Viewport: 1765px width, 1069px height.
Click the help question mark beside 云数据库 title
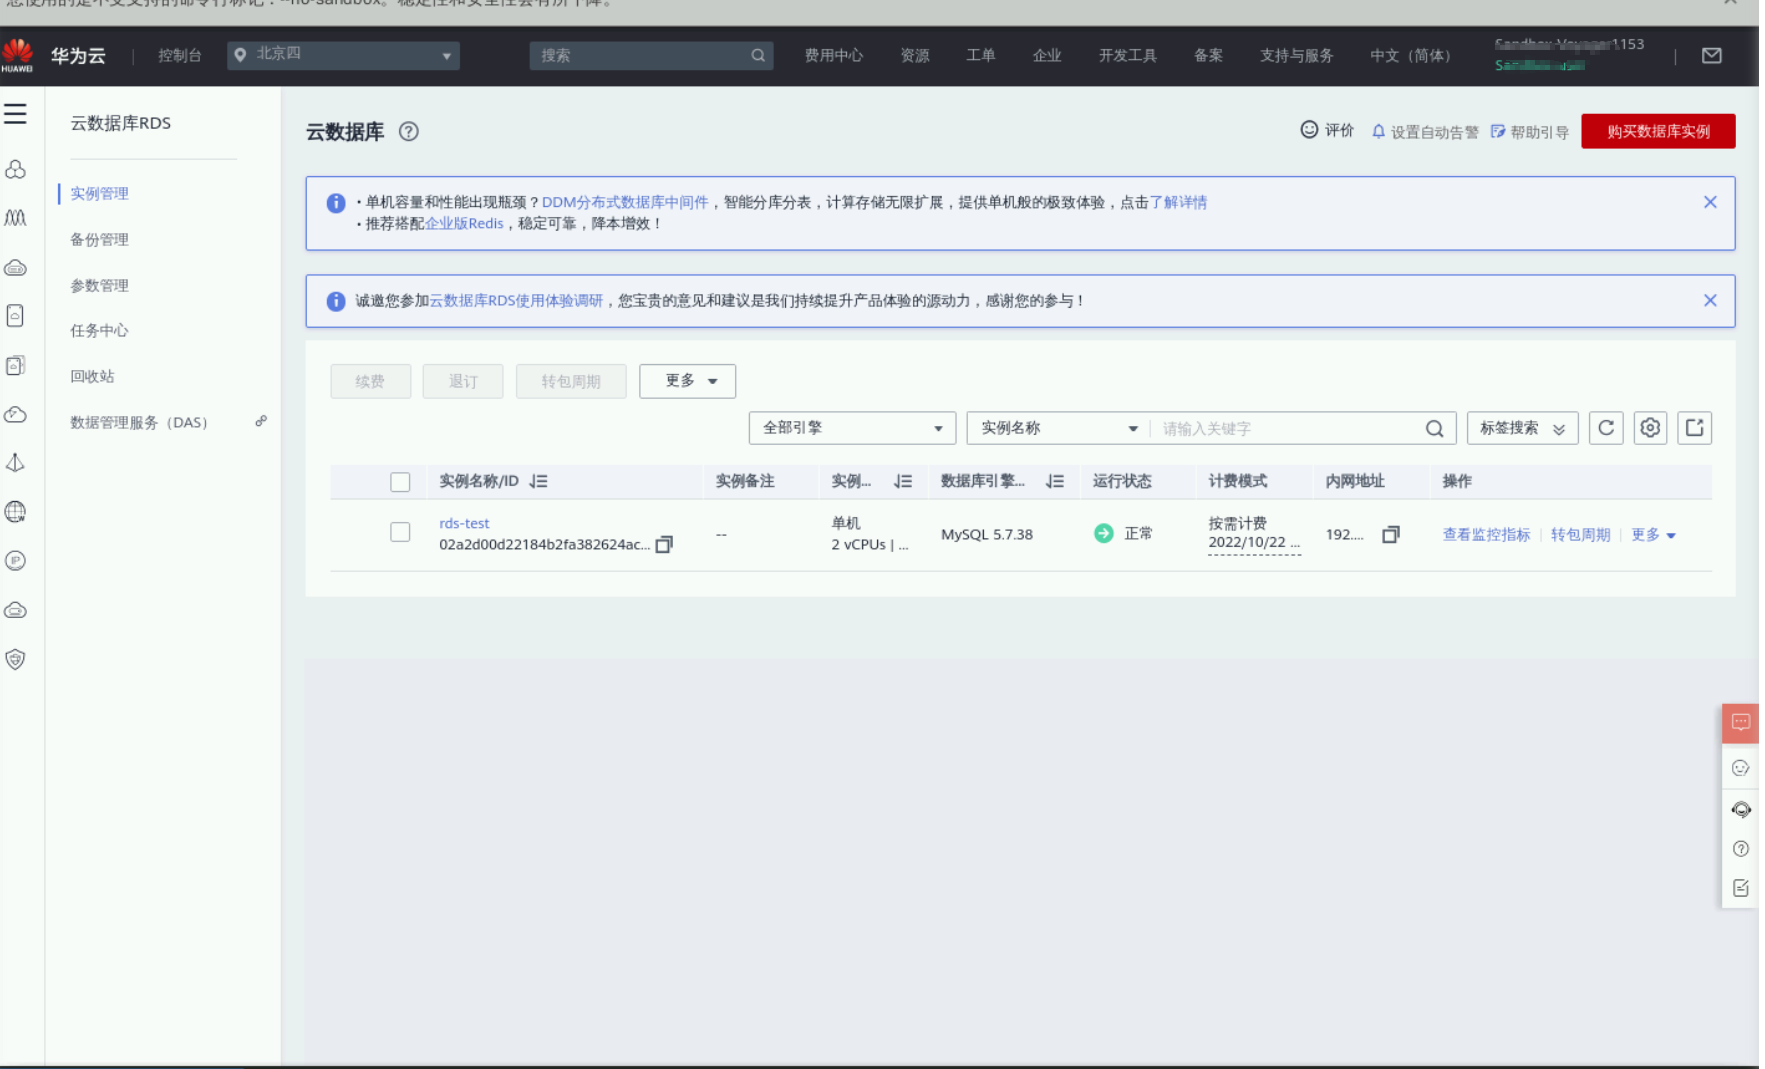[x=408, y=131]
